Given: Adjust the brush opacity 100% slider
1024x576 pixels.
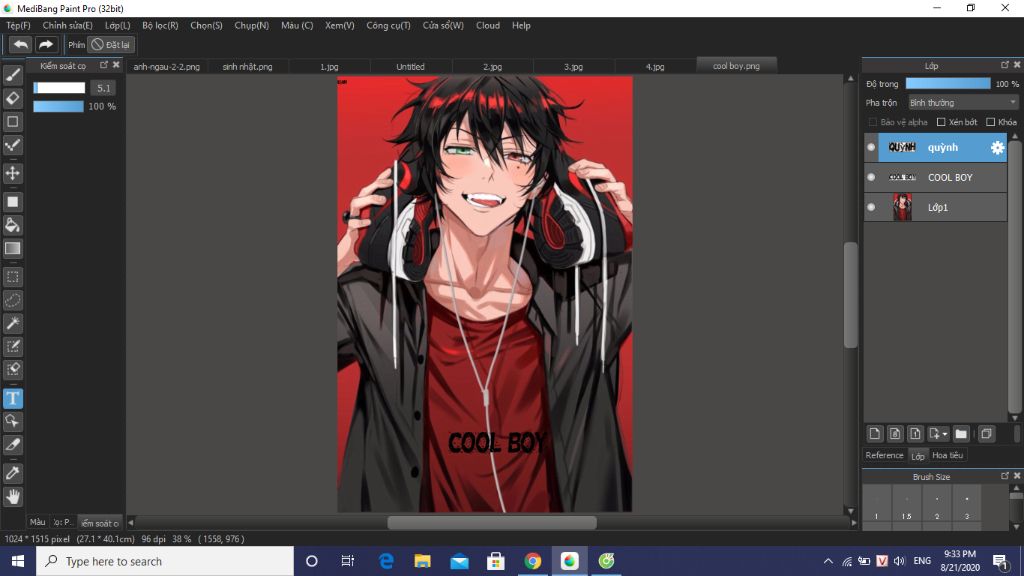Looking at the screenshot, I should [59, 106].
